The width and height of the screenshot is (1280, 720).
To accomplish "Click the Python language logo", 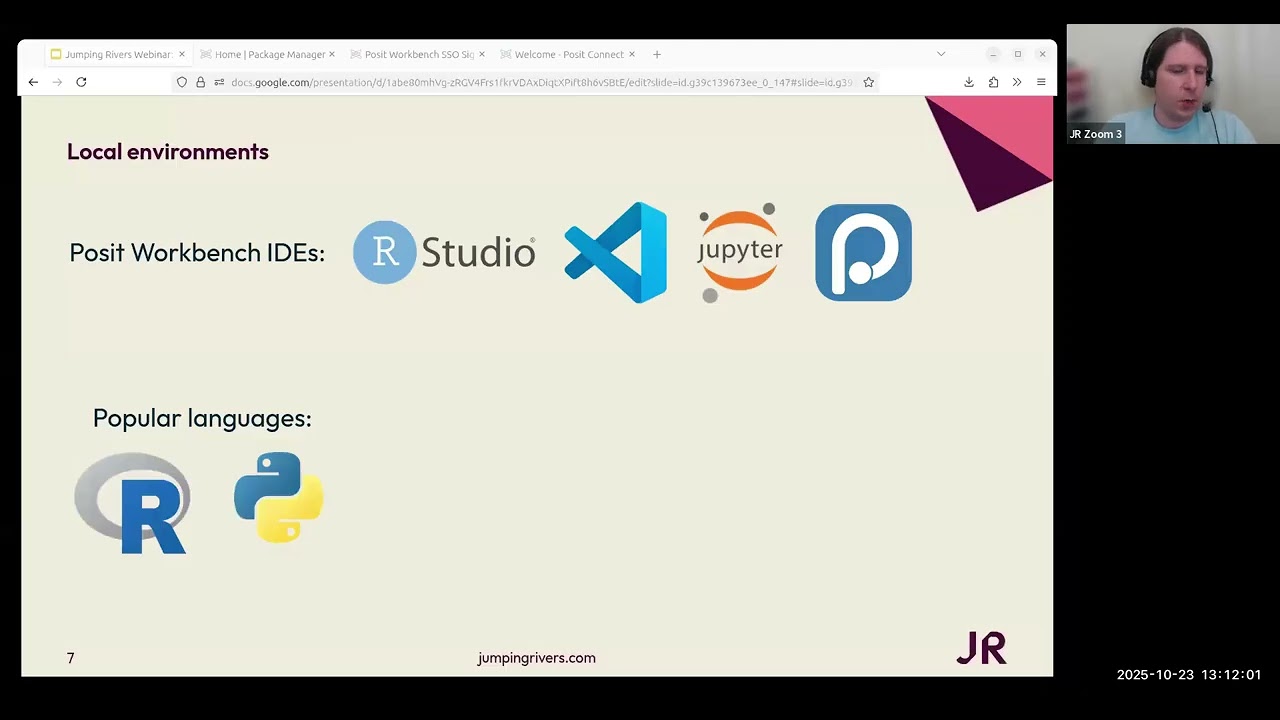I will [278, 497].
